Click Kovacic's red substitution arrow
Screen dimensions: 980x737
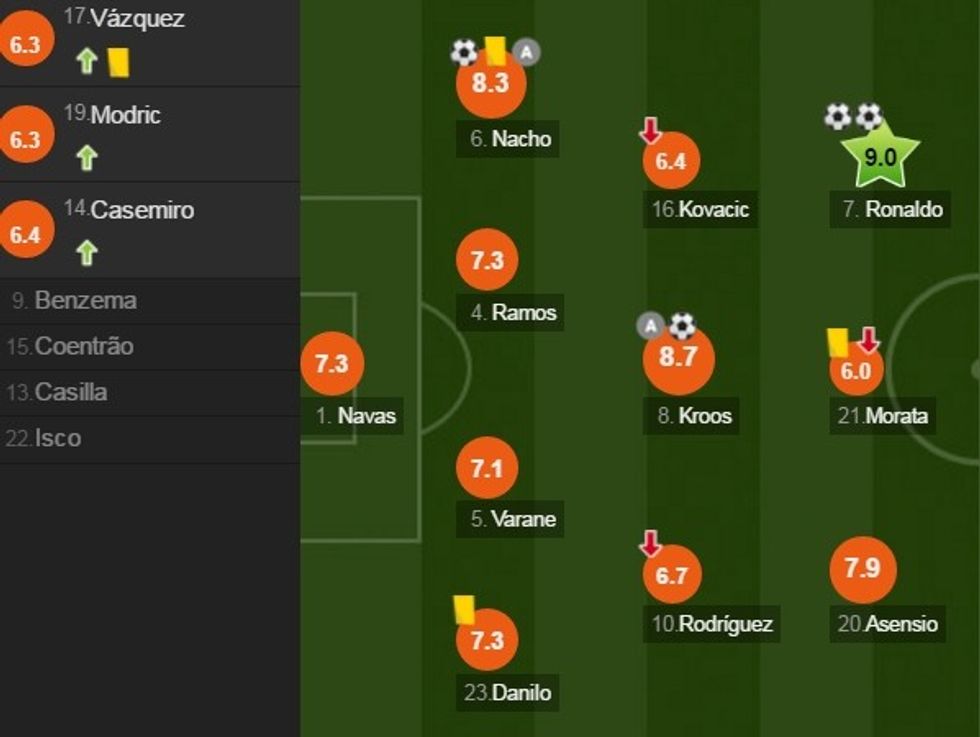pyautogui.click(x=650, y=130)
